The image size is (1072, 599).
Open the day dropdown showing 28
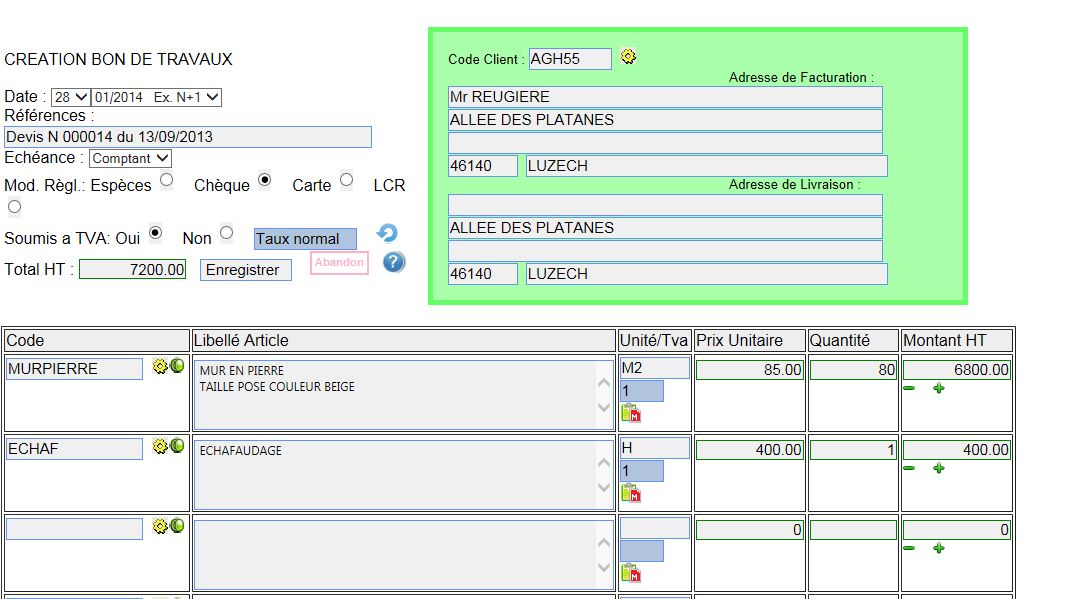pos(70,97)
